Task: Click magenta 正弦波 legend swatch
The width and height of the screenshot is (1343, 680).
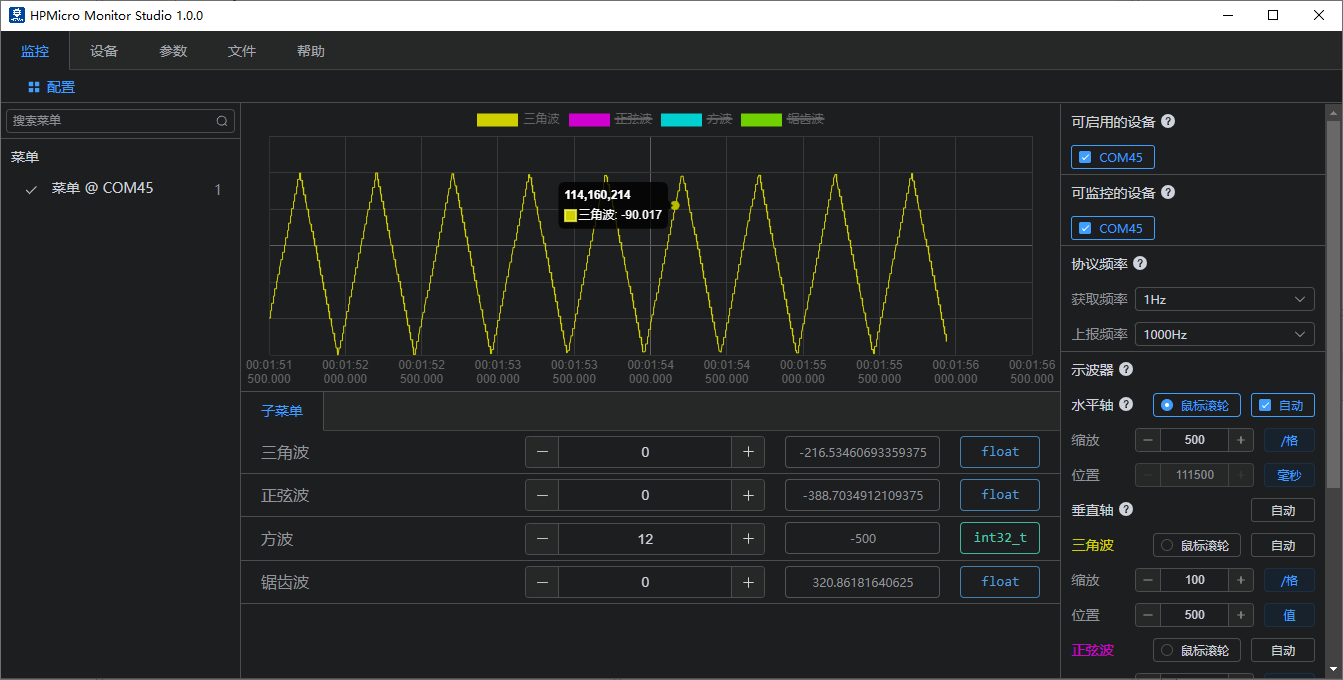Action: (589, 120)
